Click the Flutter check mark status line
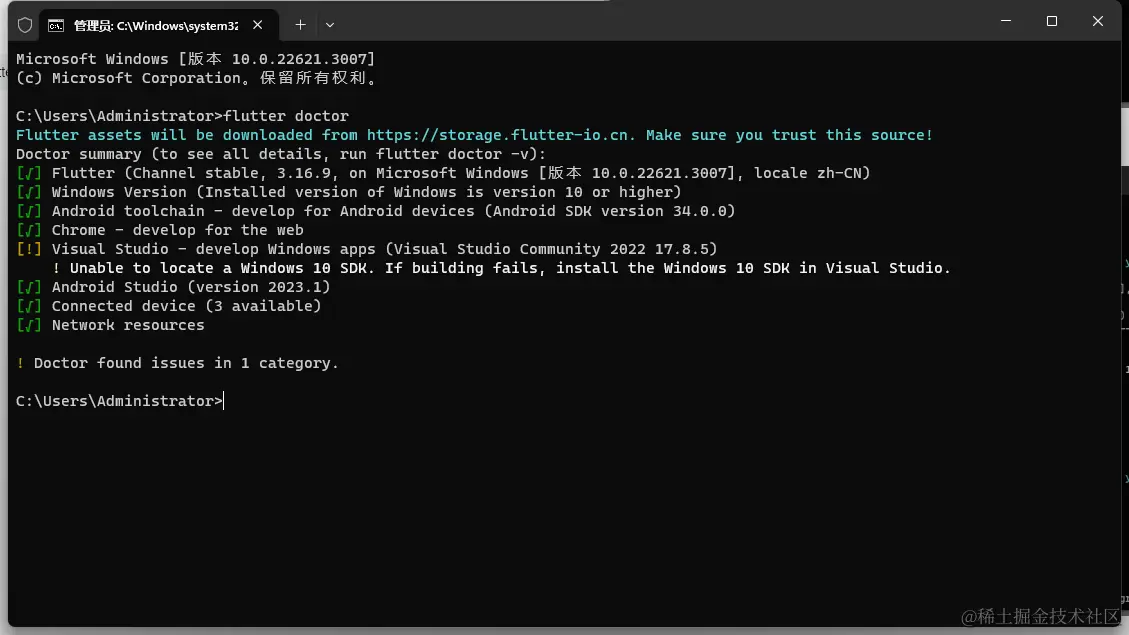The height and width of the screenshot is (635, 1129). point(443,173)
